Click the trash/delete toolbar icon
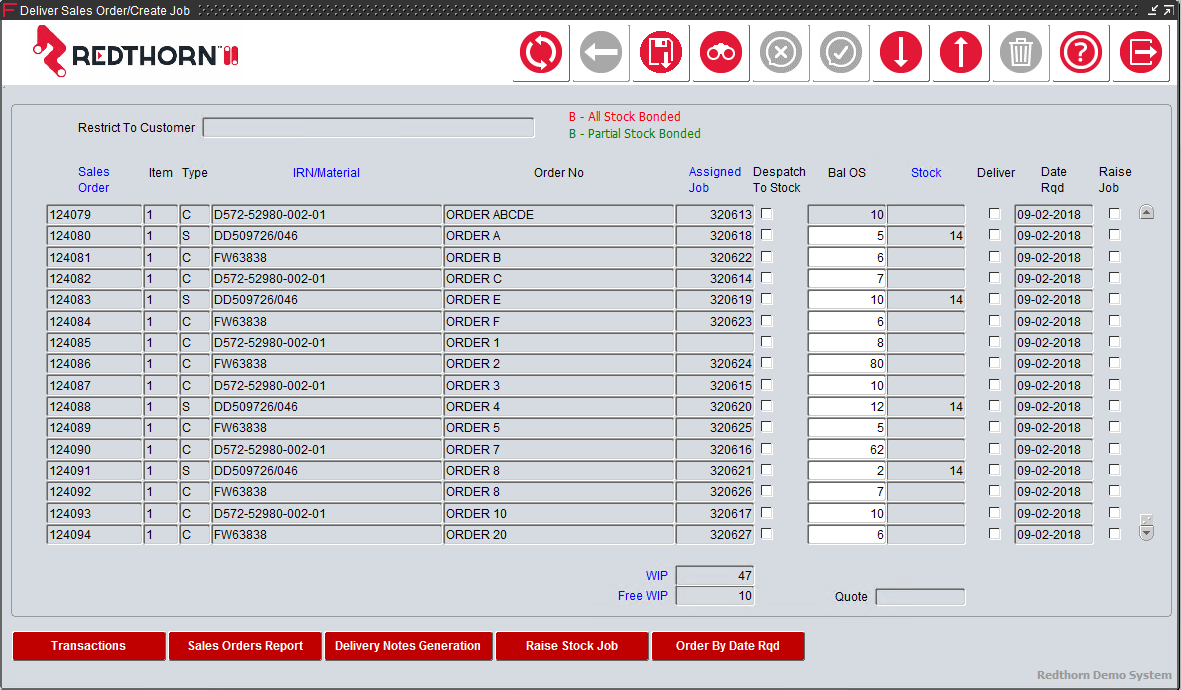 [x=1020, y=52]
